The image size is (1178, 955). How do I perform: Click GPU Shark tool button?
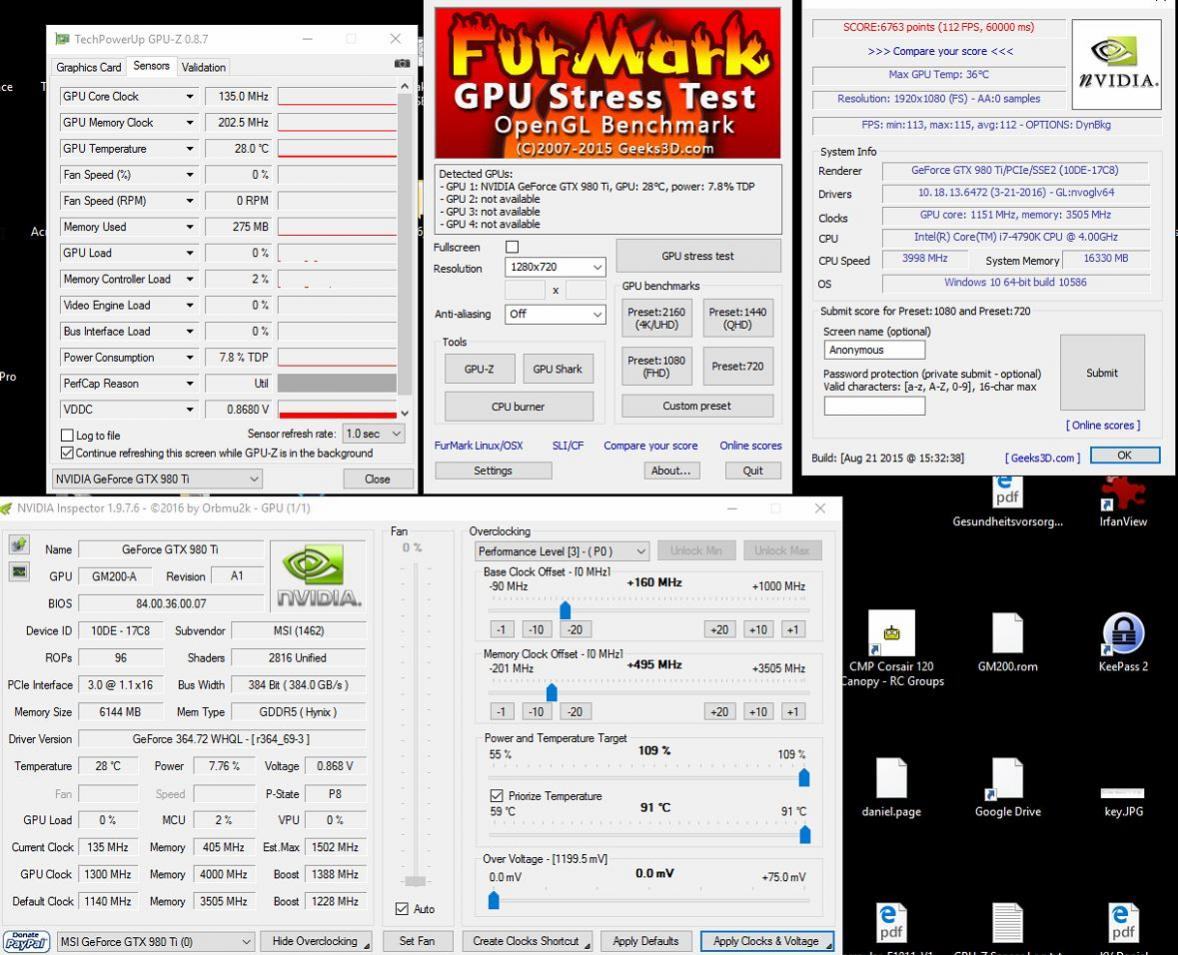pos(557,369)
